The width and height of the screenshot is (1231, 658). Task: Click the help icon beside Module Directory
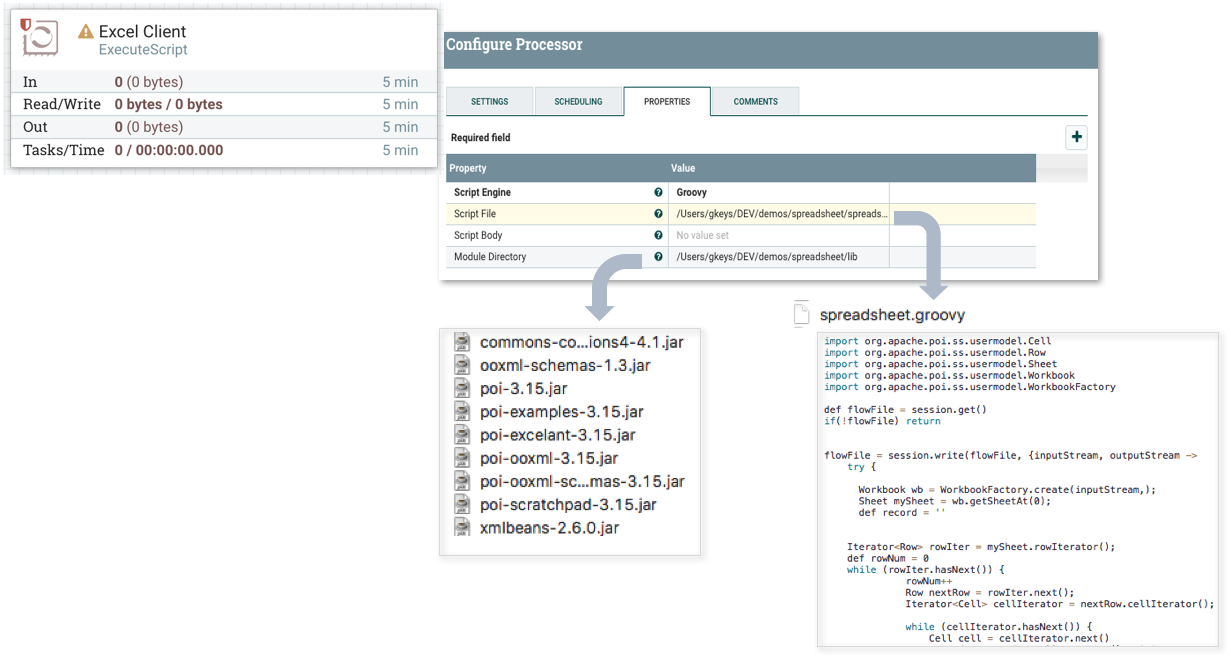tap(658, 257)
